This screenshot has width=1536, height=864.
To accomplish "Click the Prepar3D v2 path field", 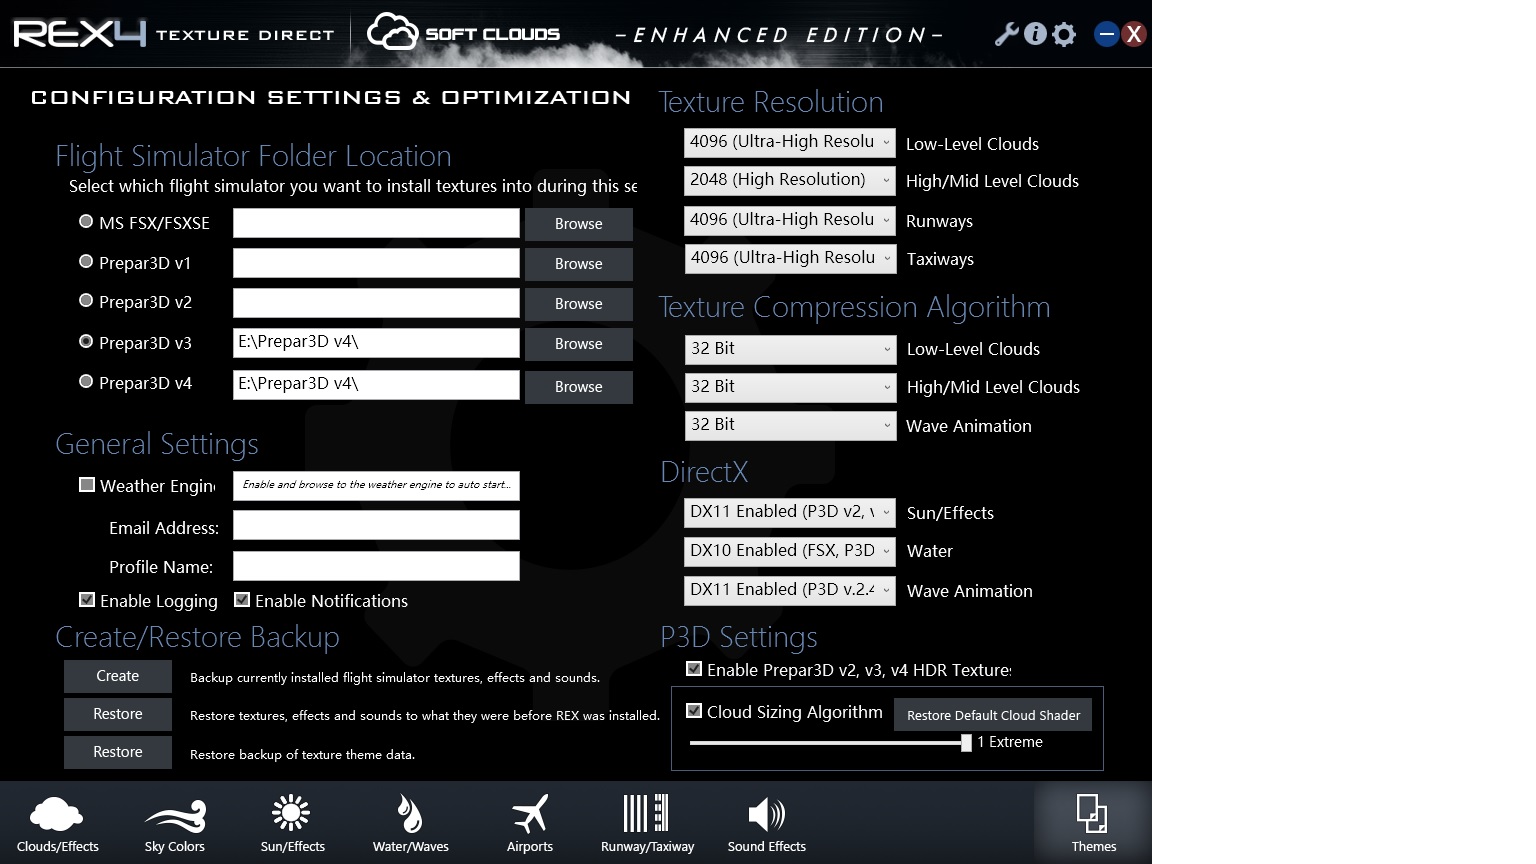I will click(376, 303).
